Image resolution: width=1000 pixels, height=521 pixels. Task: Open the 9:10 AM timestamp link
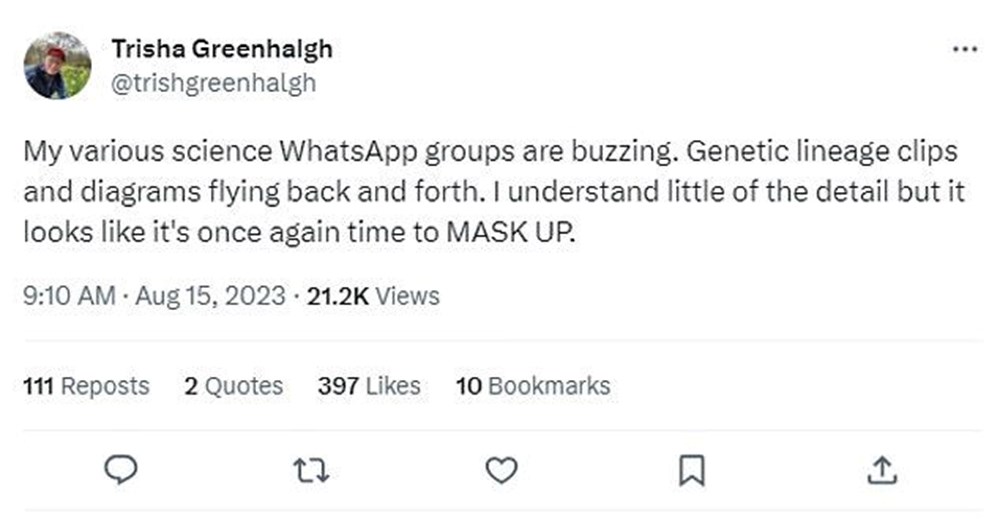pyautogui.click(x=61, y=296)
